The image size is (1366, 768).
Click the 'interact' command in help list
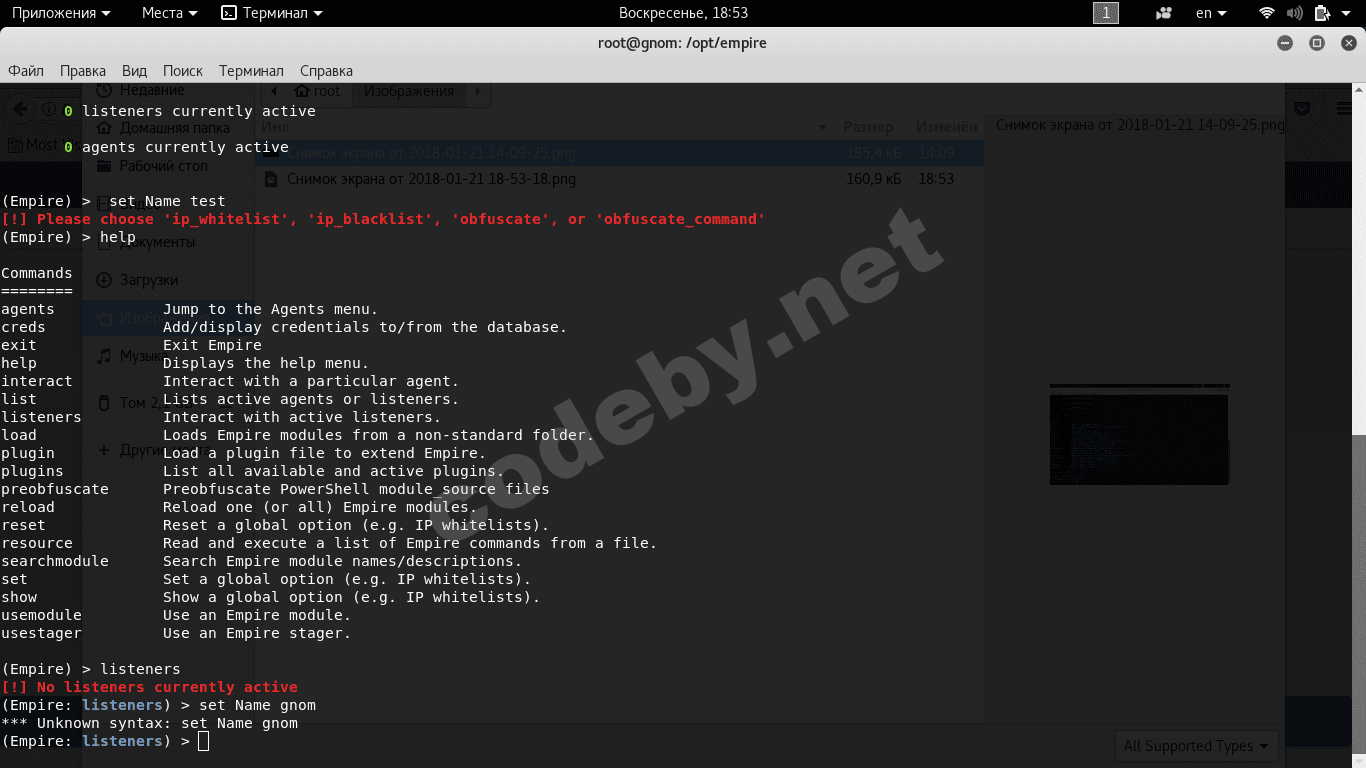coord(37,381)
